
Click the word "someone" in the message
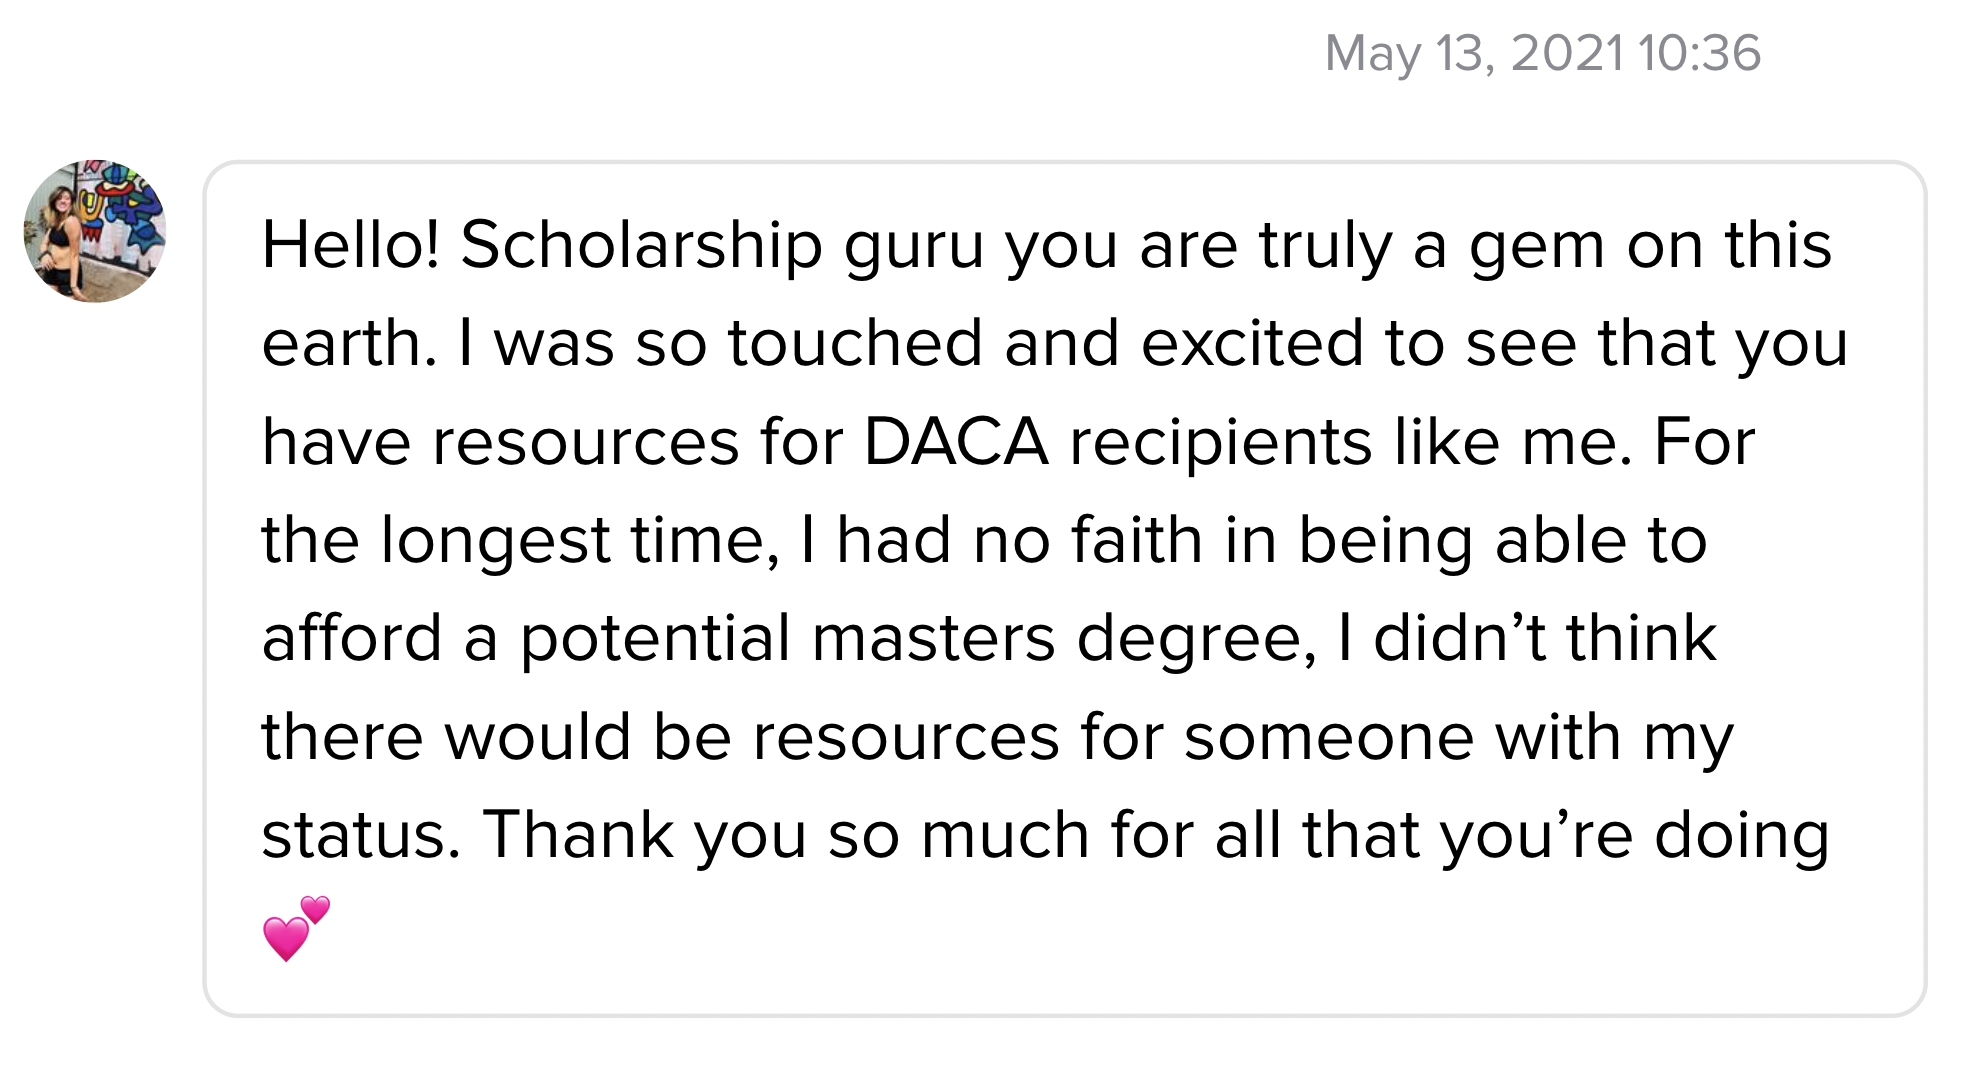point(1328,738)
